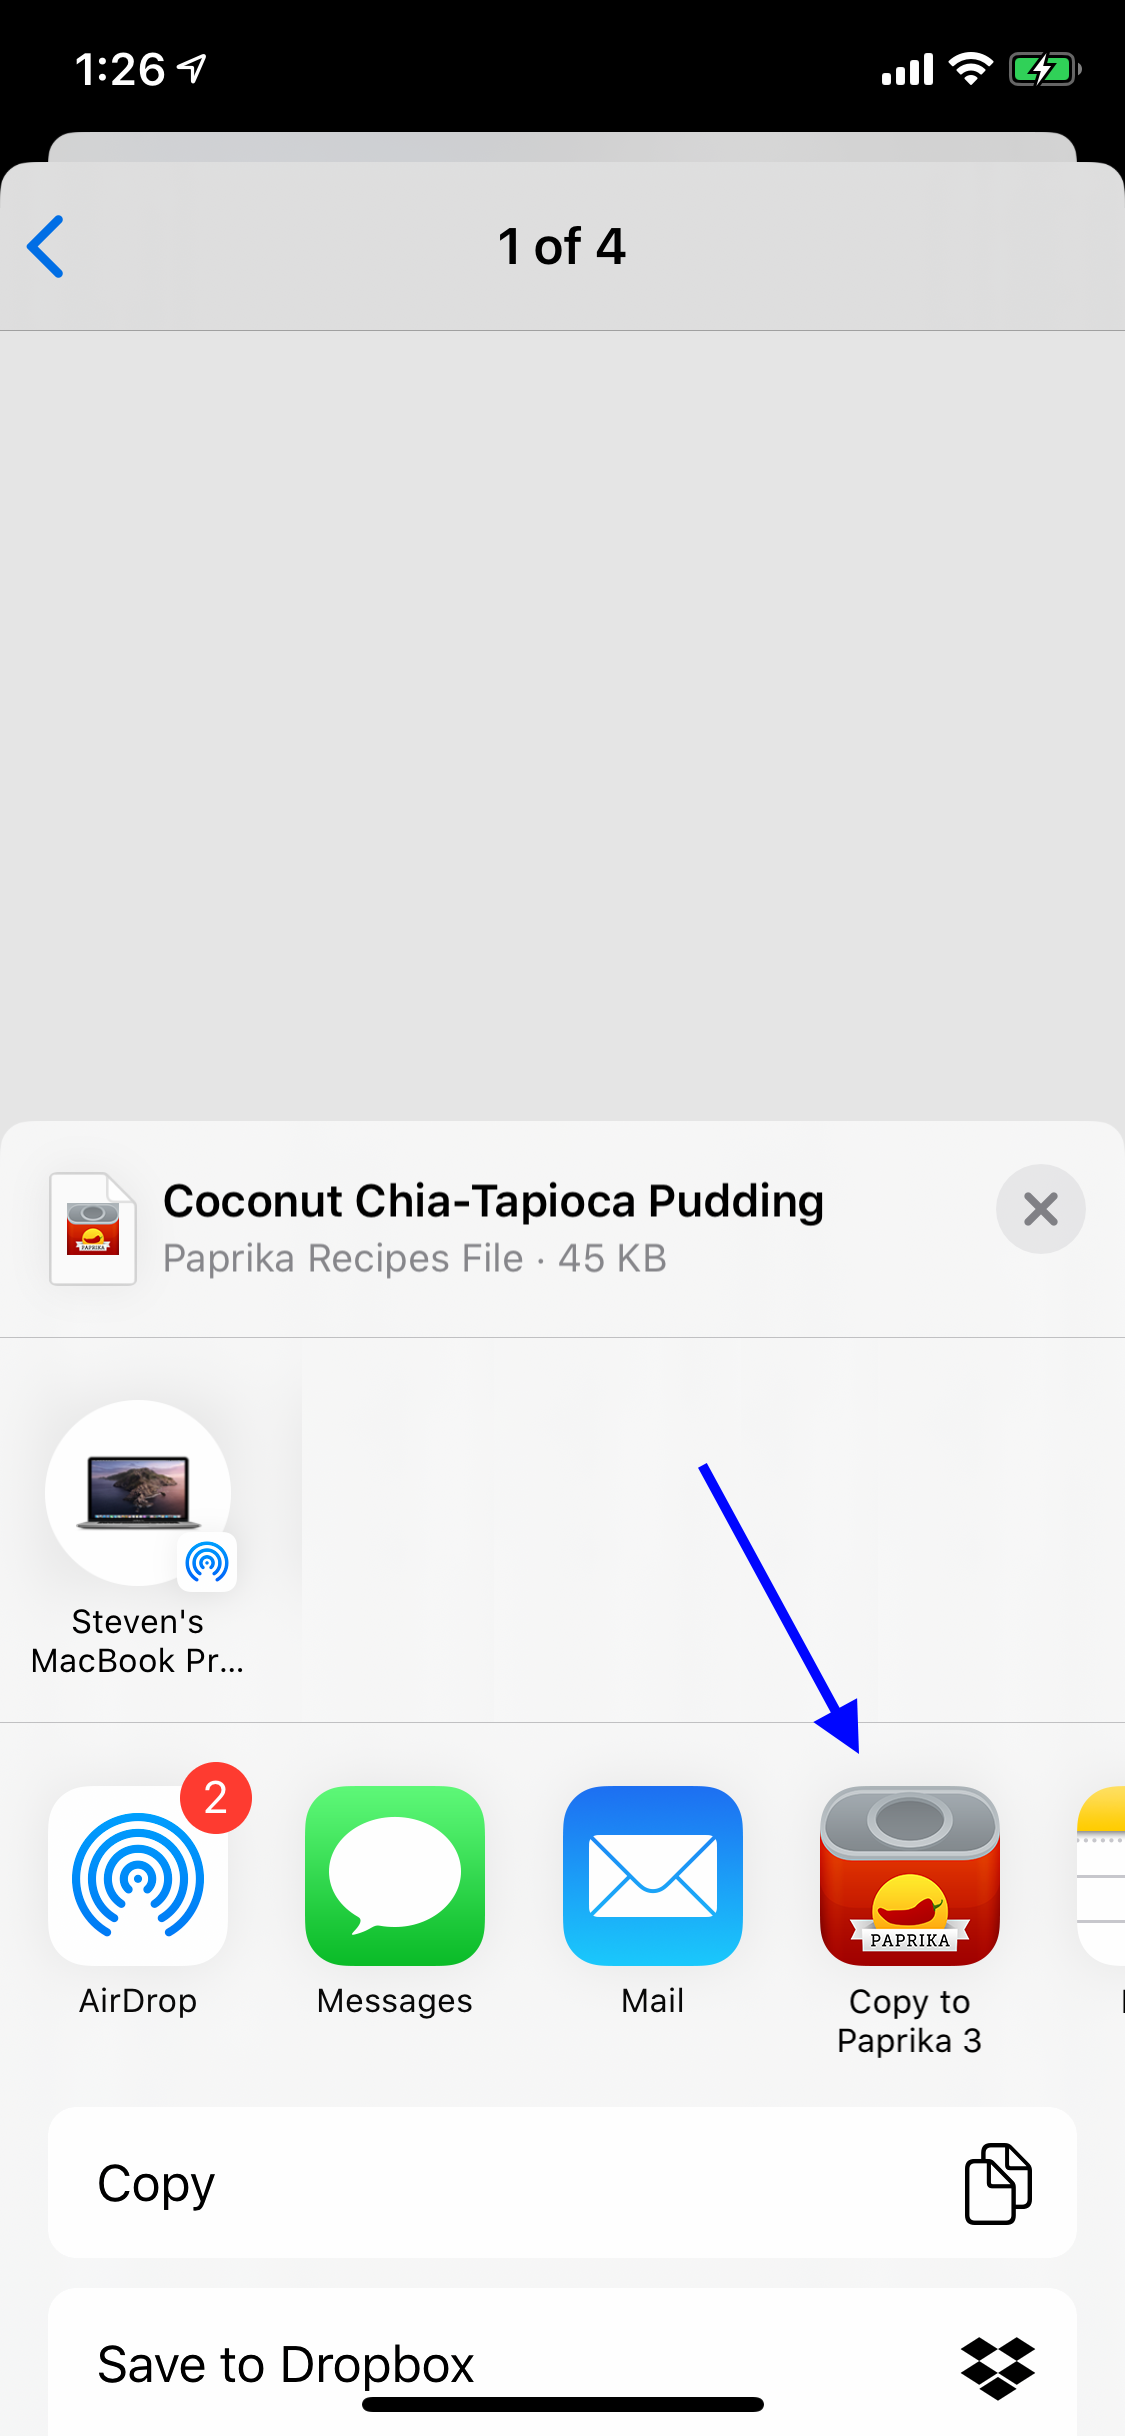
Task: Tap the AirDrop badge showing 2
Action: point(216,1798)
